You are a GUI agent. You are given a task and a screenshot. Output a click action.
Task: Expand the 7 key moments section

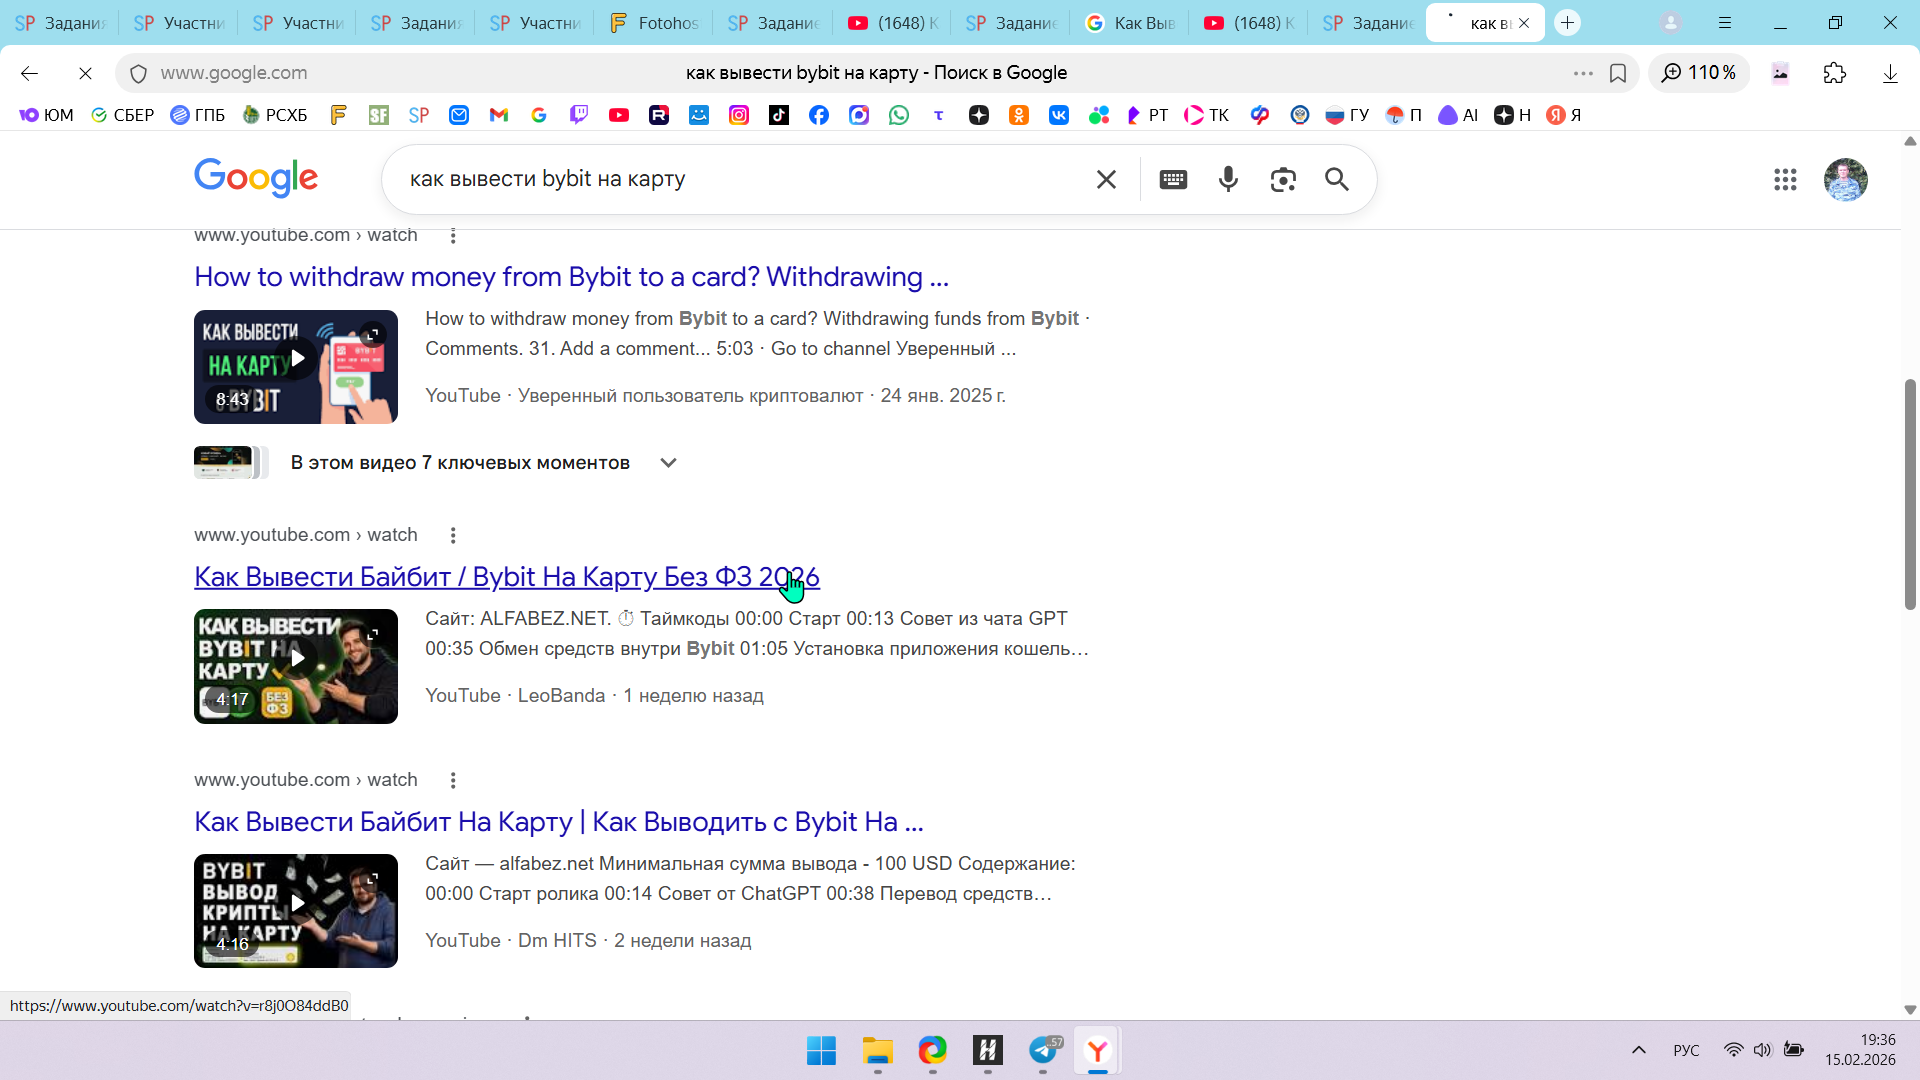coord(669,462)
